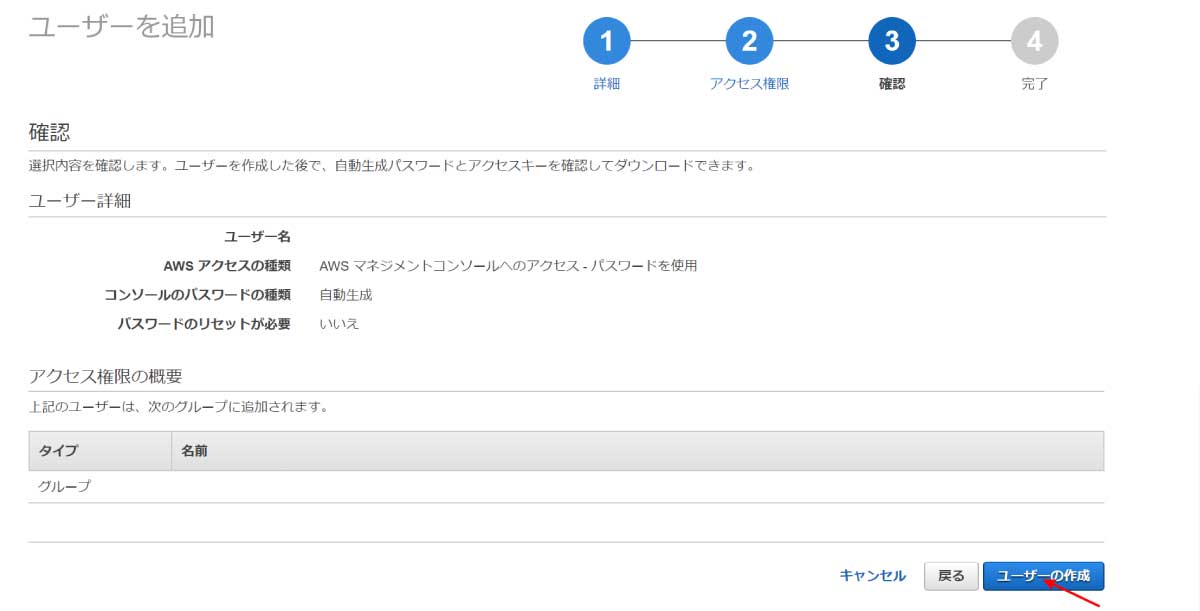The height and width of the screenshot is (611, 1200).
Task: Click the 戻る button
Action: pyautogui.click(x=950, y=576)
